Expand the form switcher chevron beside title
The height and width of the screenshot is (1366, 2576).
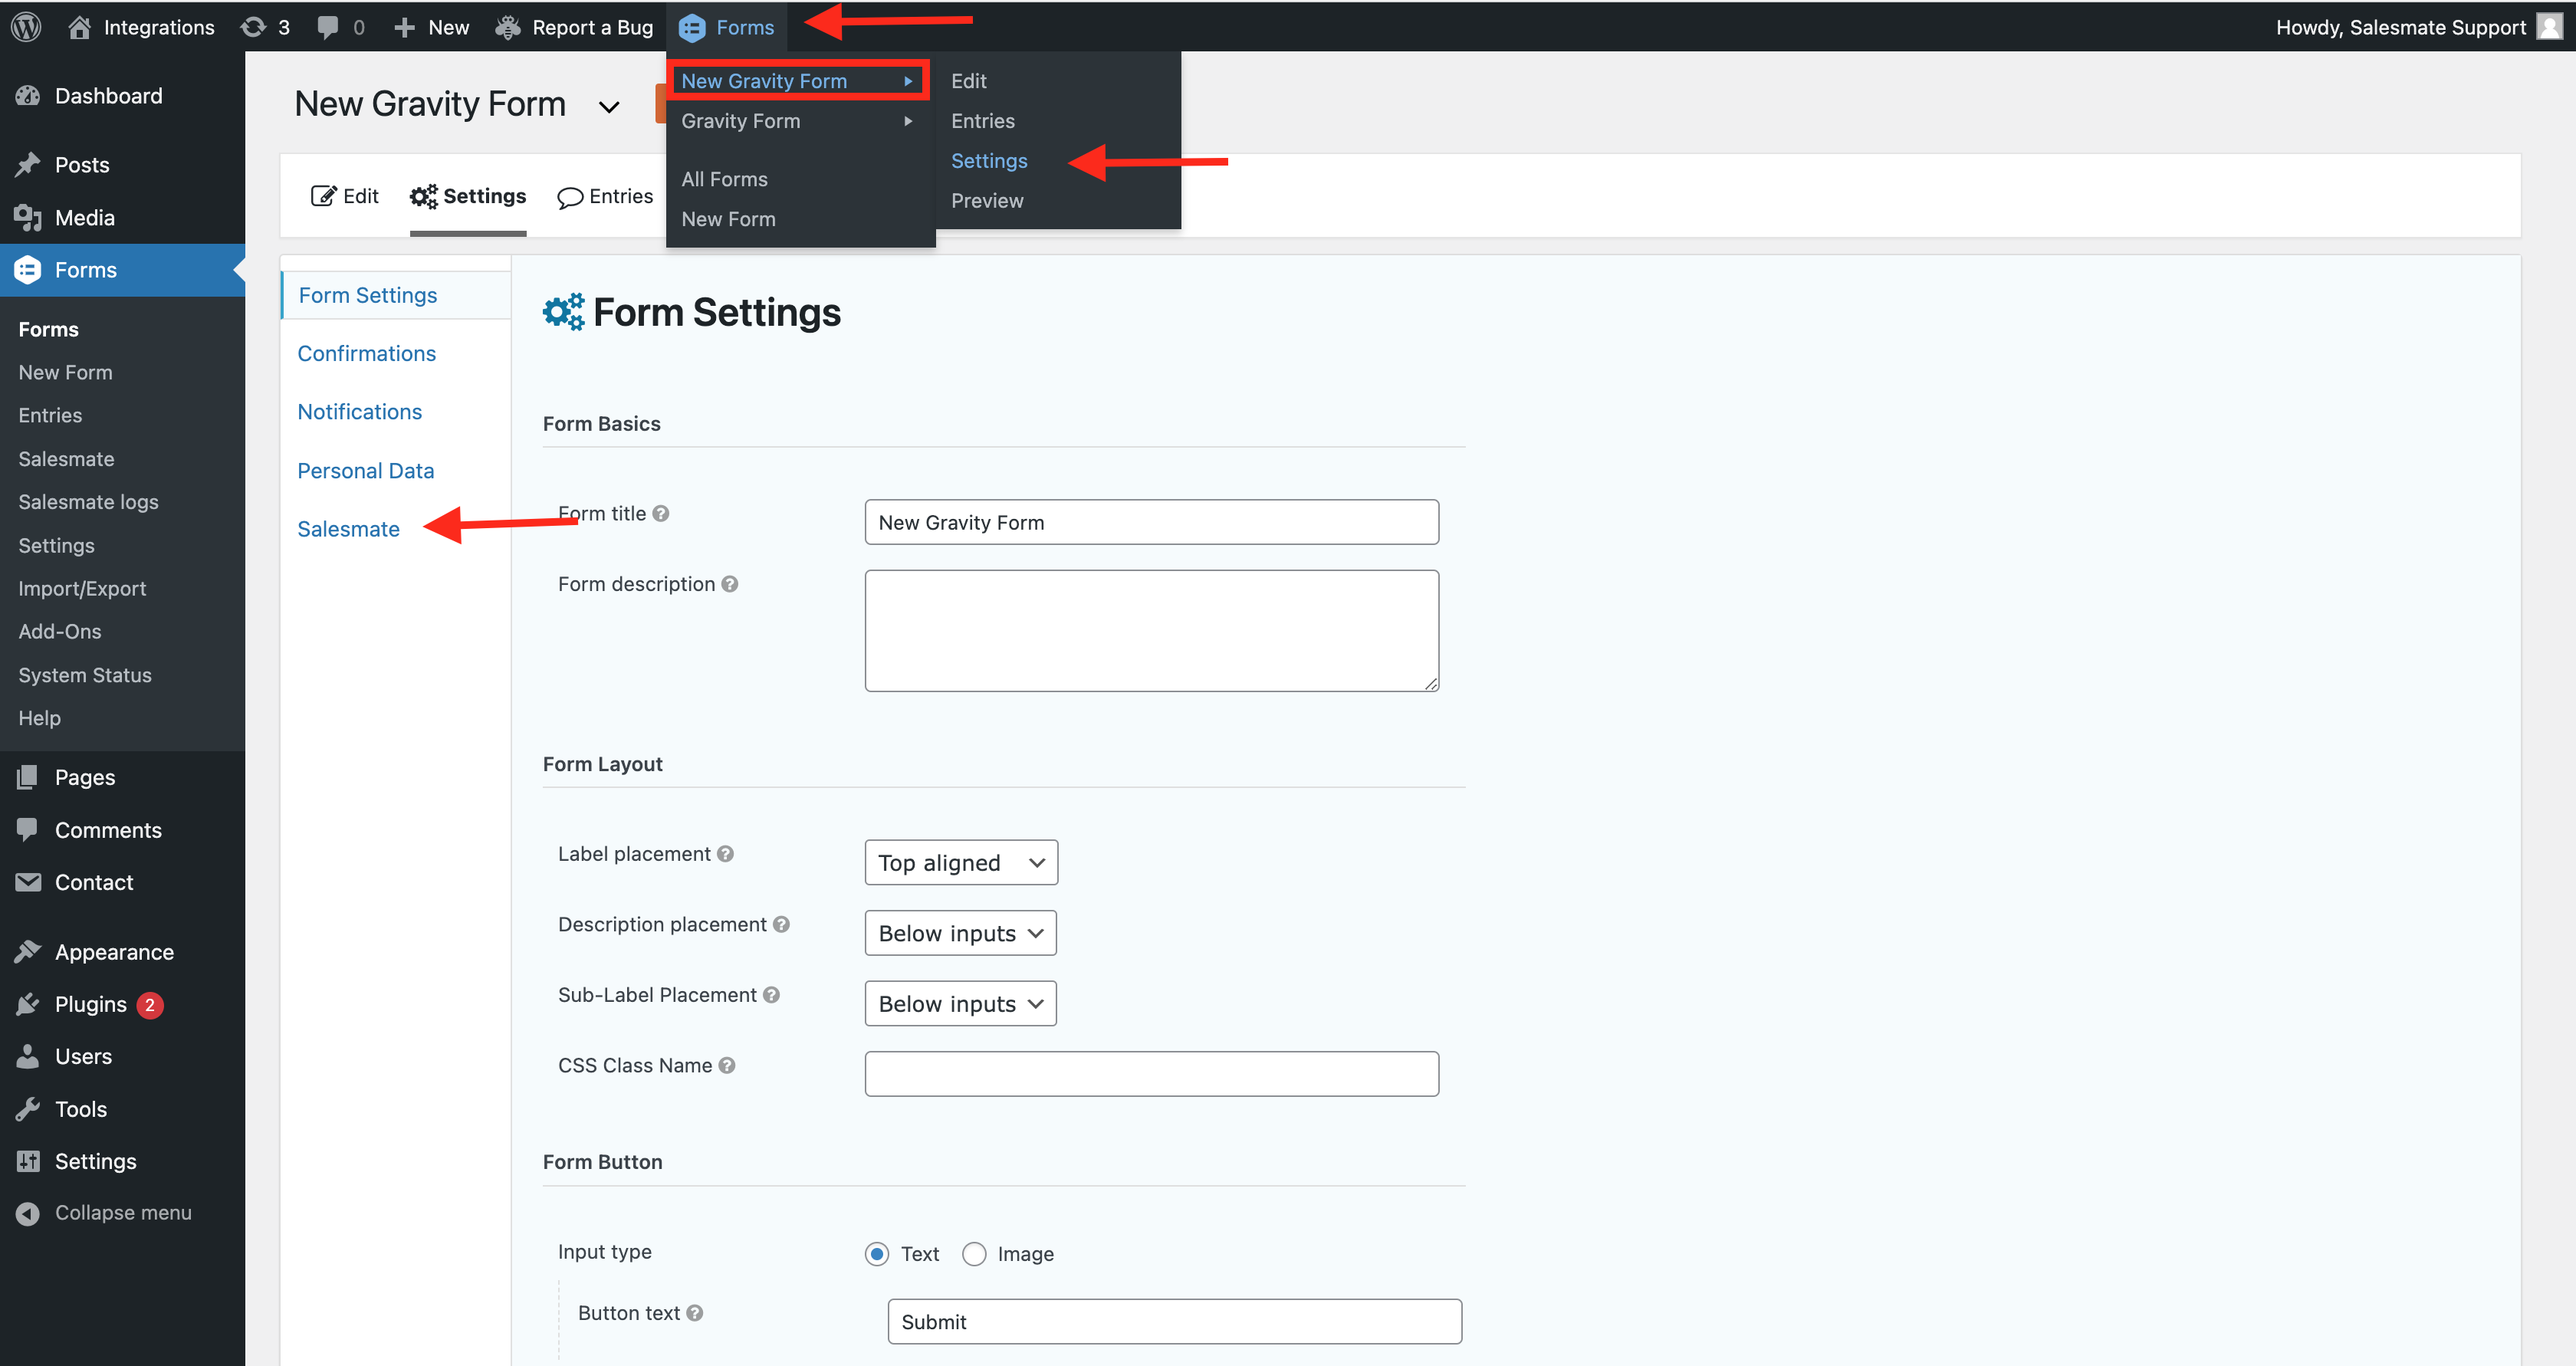click(x=609, y=106)
